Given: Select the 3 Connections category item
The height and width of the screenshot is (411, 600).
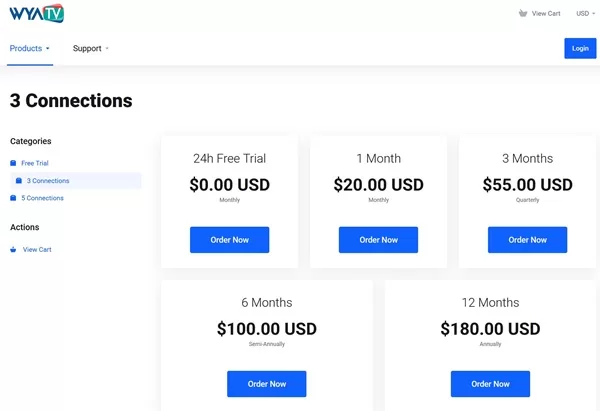Looking at the screenshot, I should click(76, 181).
